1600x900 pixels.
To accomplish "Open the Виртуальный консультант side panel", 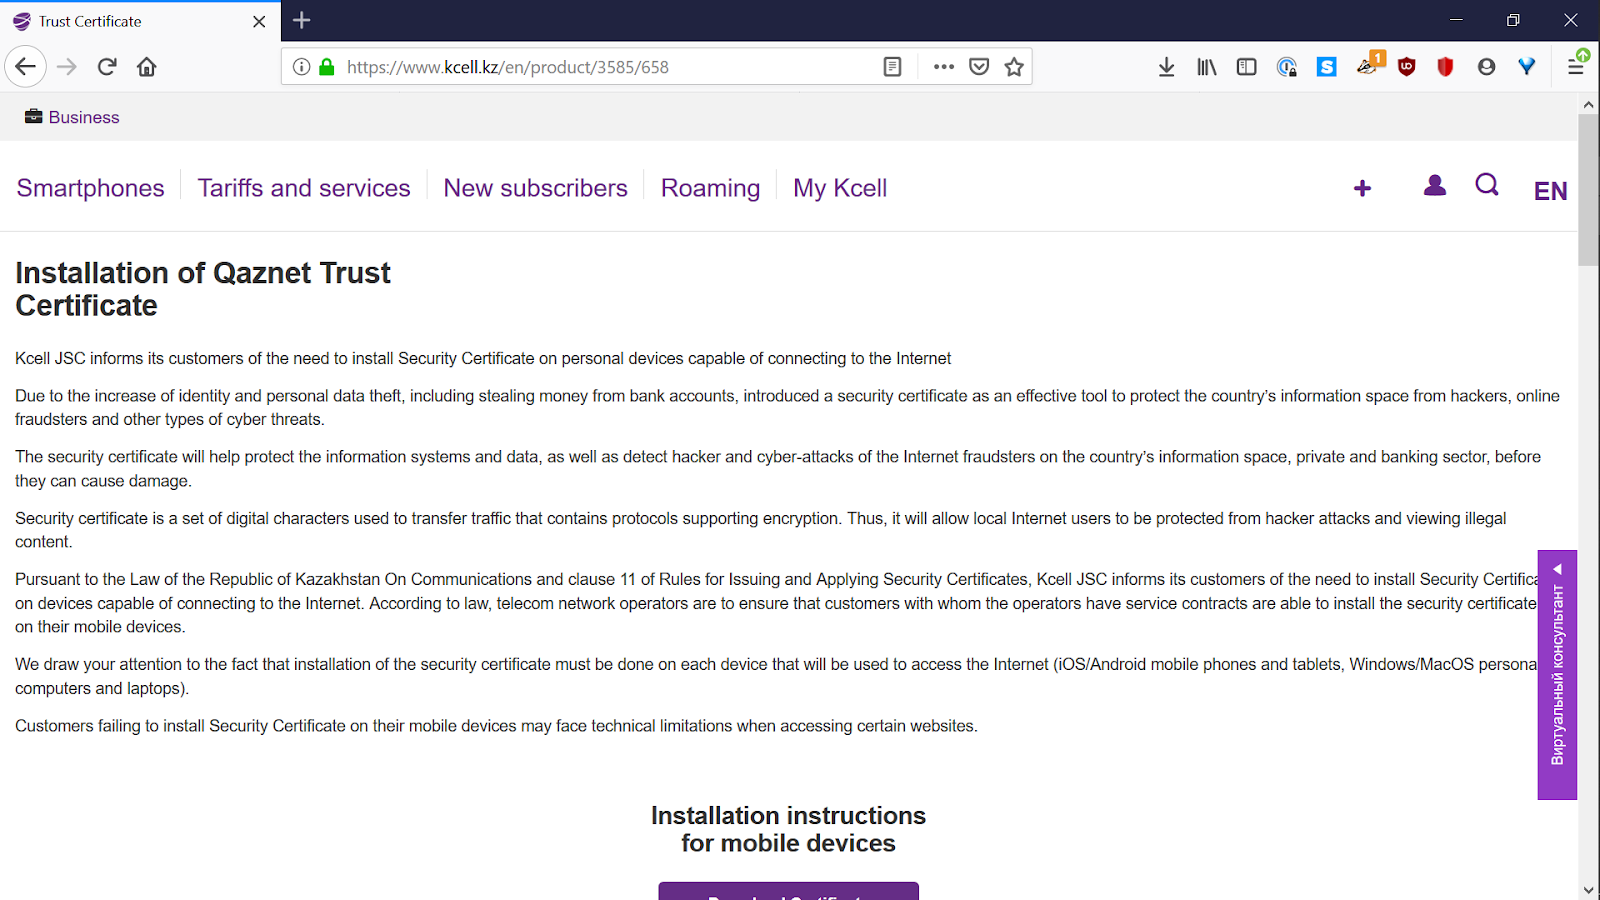I will coord(1557,675).
